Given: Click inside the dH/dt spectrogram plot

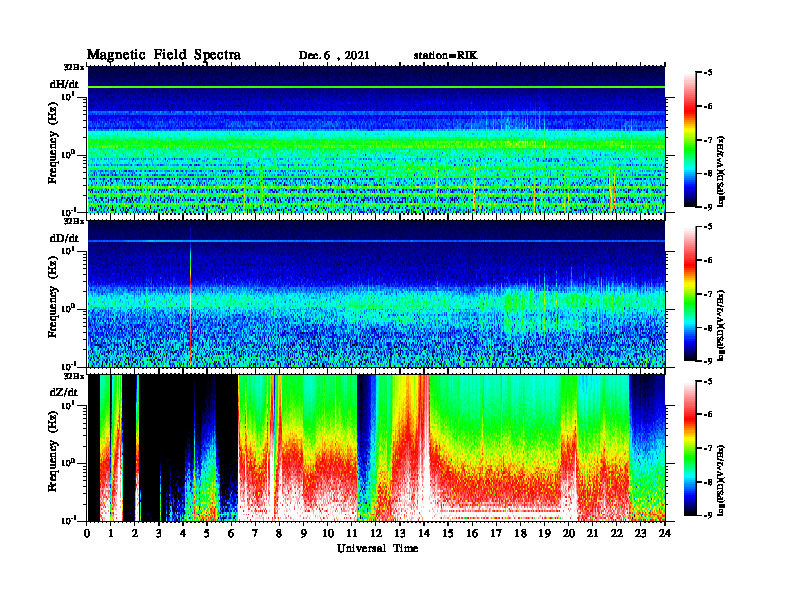Looking at the screenshot, I should click(x=376, y=139).
